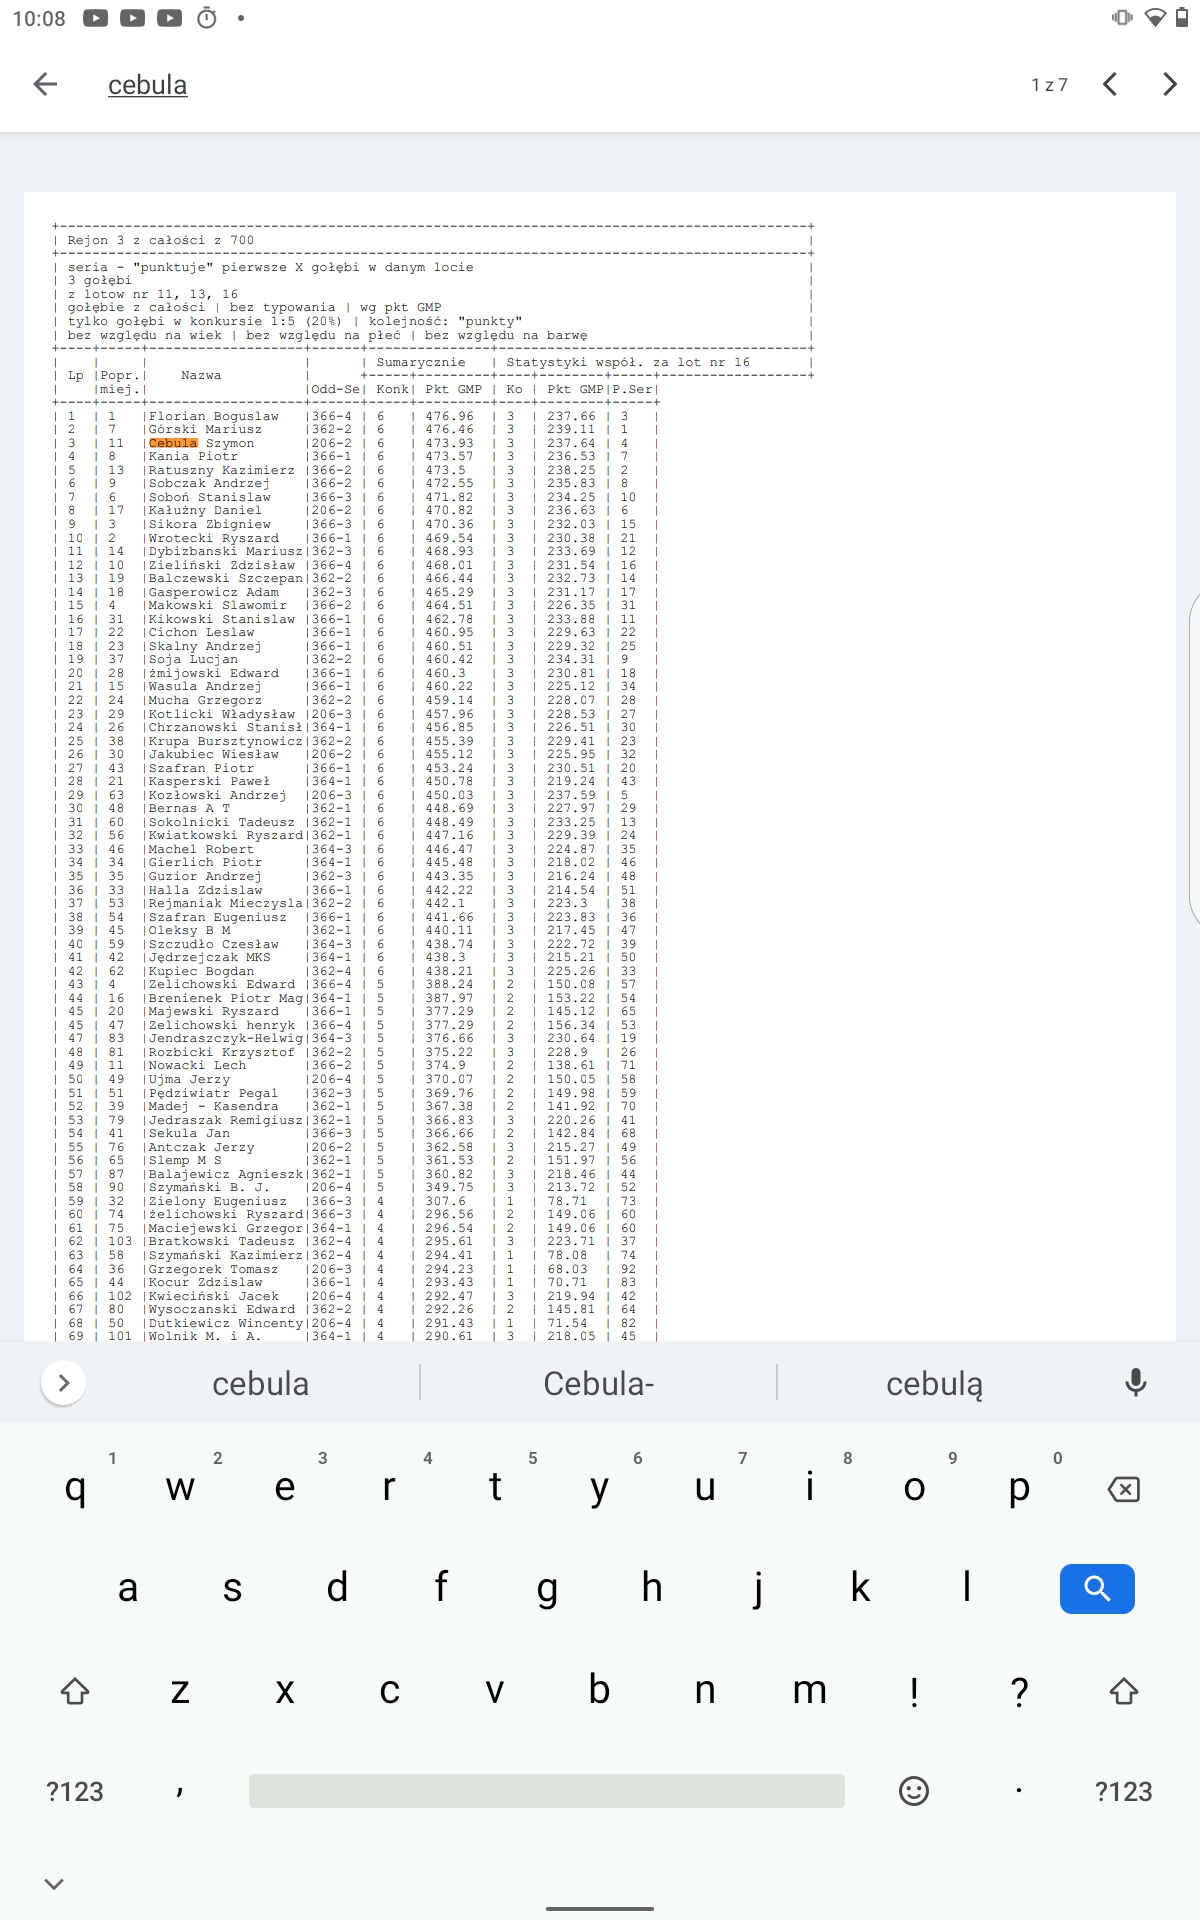Expand the keyboard suggestion strip arrow
This screenshot has width=1200, height=1920.
pos(63,1383)
